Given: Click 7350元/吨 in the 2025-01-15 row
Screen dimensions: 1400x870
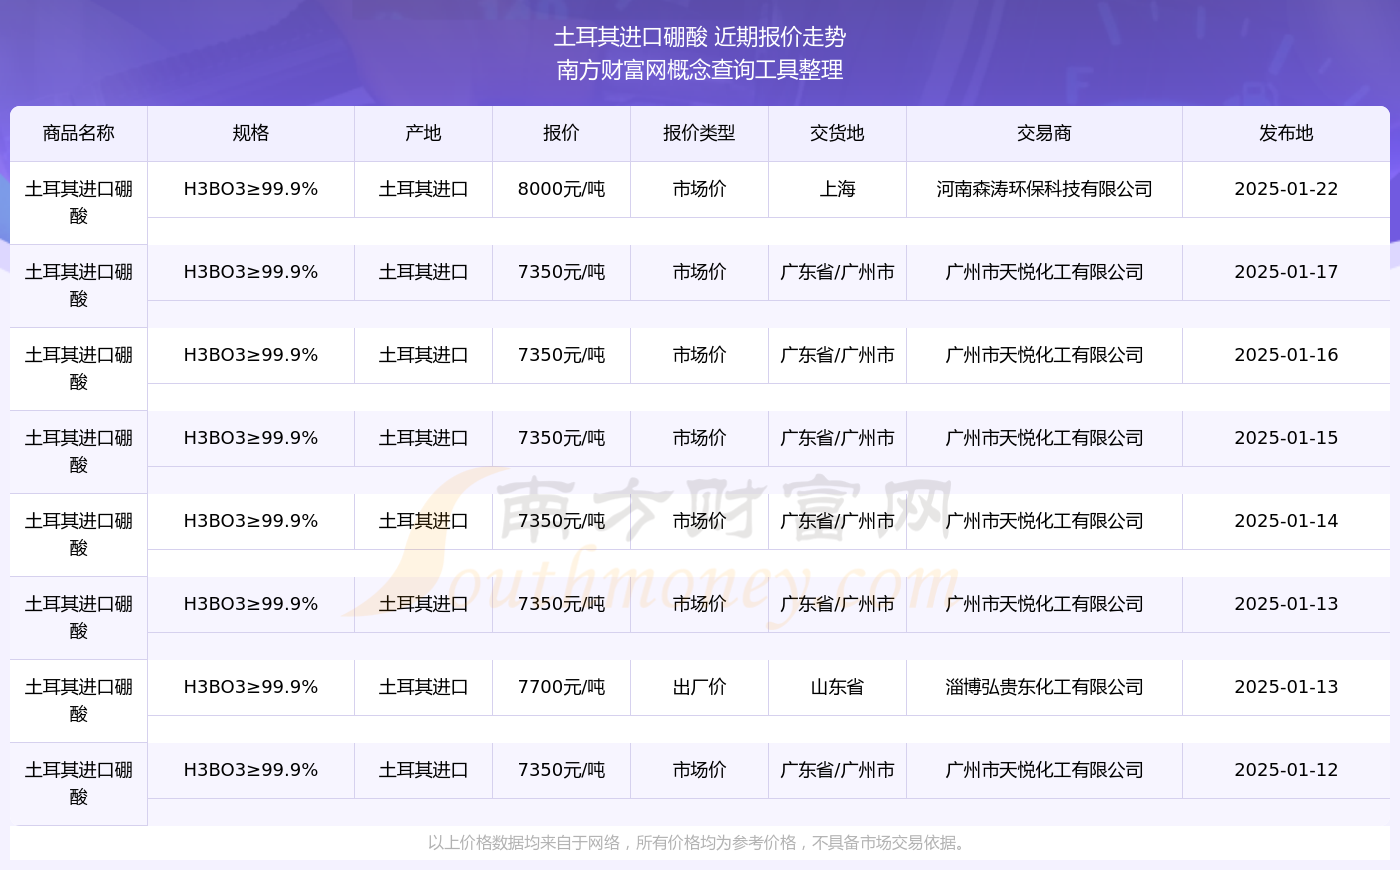Looking at the screenshot, I should pyautogui.click(x=561, y=438).
